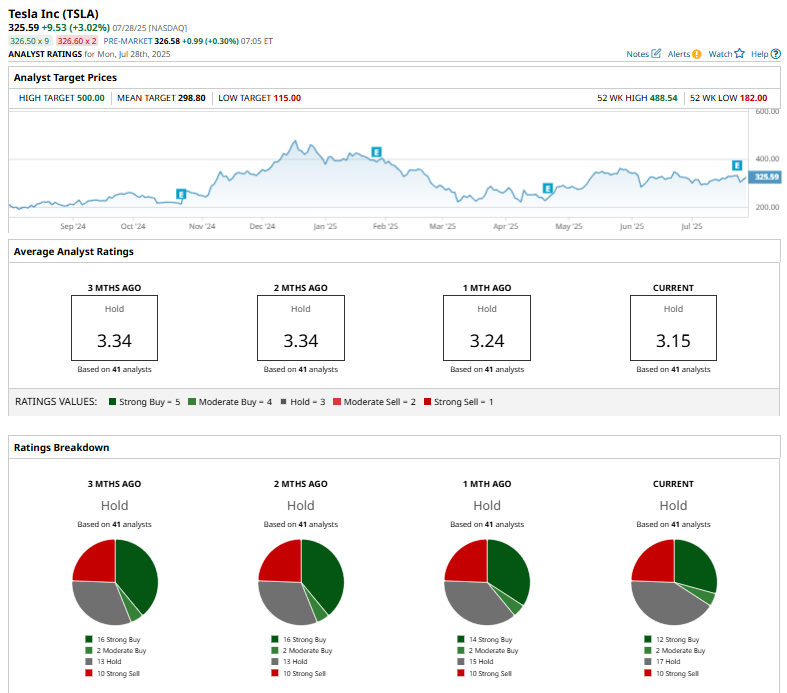The width and height of the screenshot is (787, 693).
Task: Click the earnings marker near Nov '24
Action: pos(181,194)
